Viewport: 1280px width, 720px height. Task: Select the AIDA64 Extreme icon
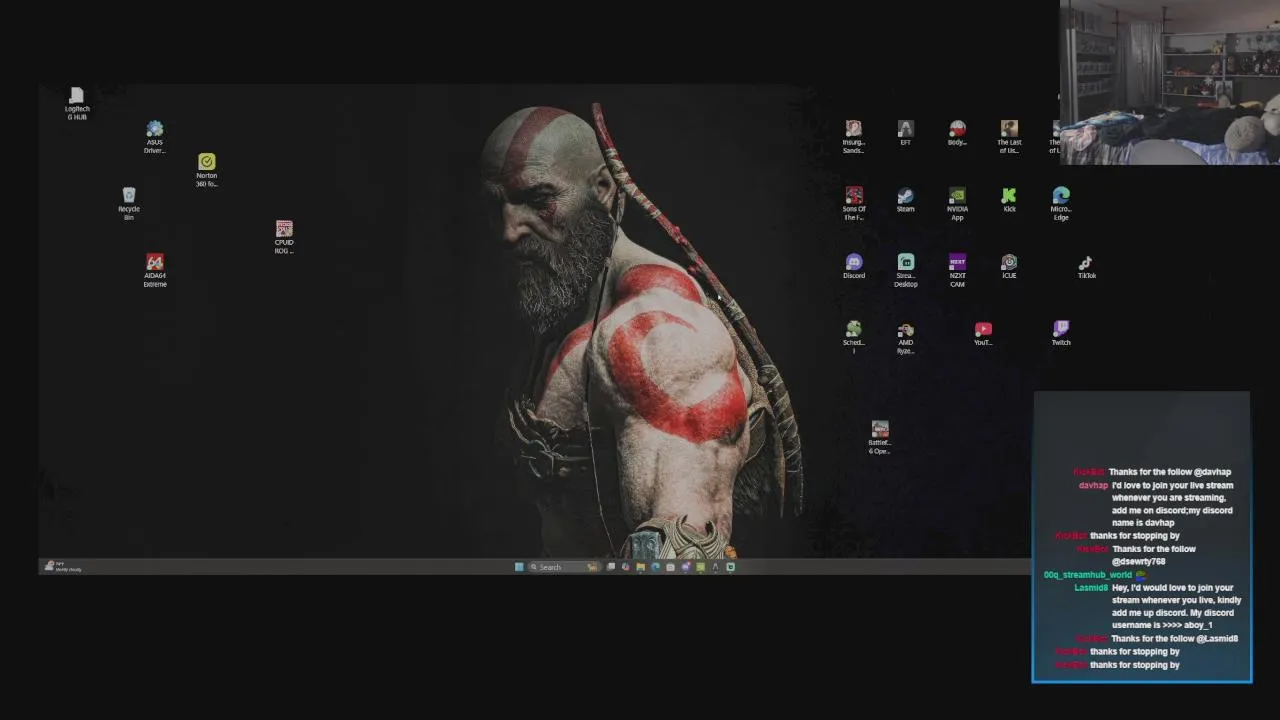pyautogui.click(x=154, y=271)
